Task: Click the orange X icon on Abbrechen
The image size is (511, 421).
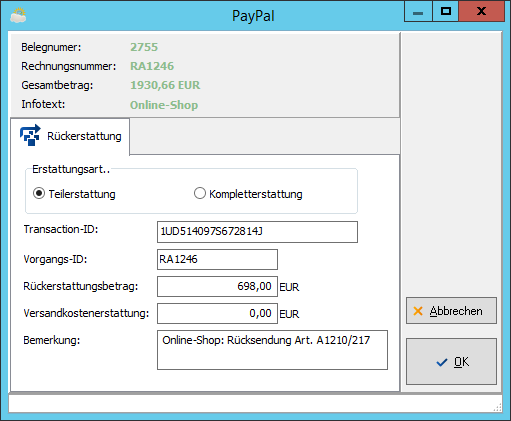Action: [418, 311]
